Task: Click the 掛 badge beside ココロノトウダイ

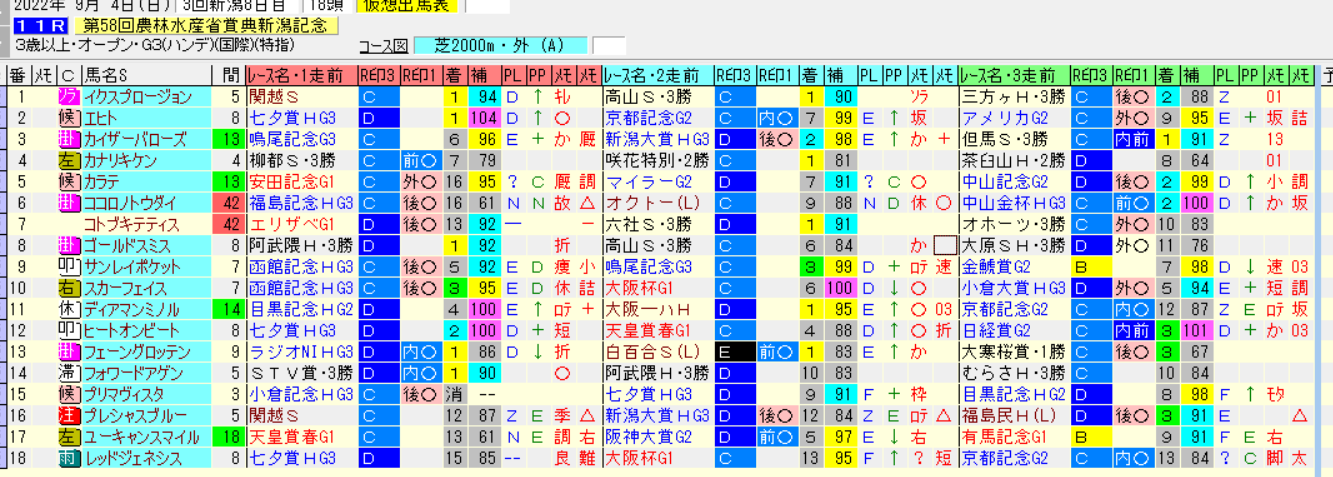Action: click(69, 203)
